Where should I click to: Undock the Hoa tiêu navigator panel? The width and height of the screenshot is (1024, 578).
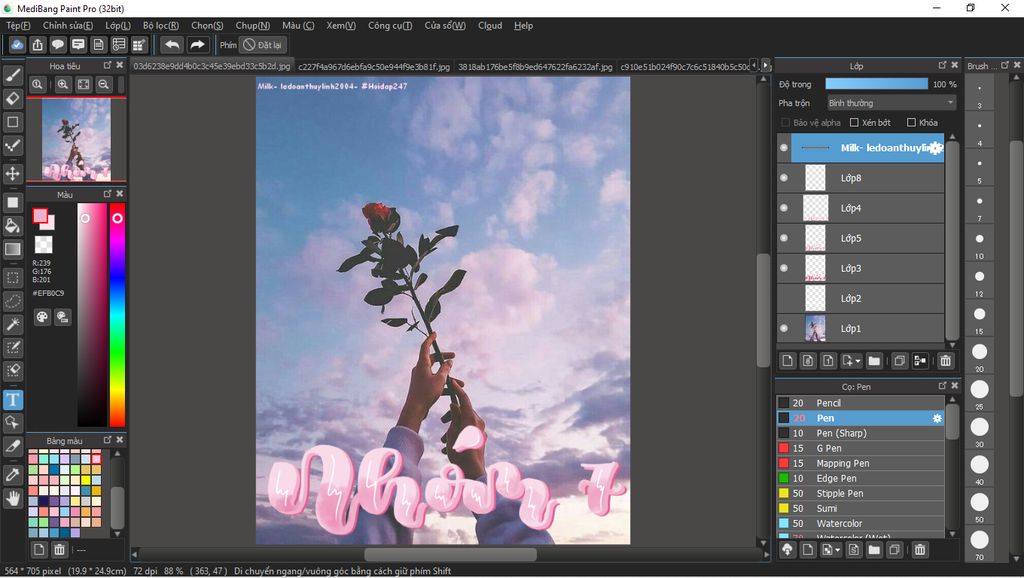click(x=107, y=65)
